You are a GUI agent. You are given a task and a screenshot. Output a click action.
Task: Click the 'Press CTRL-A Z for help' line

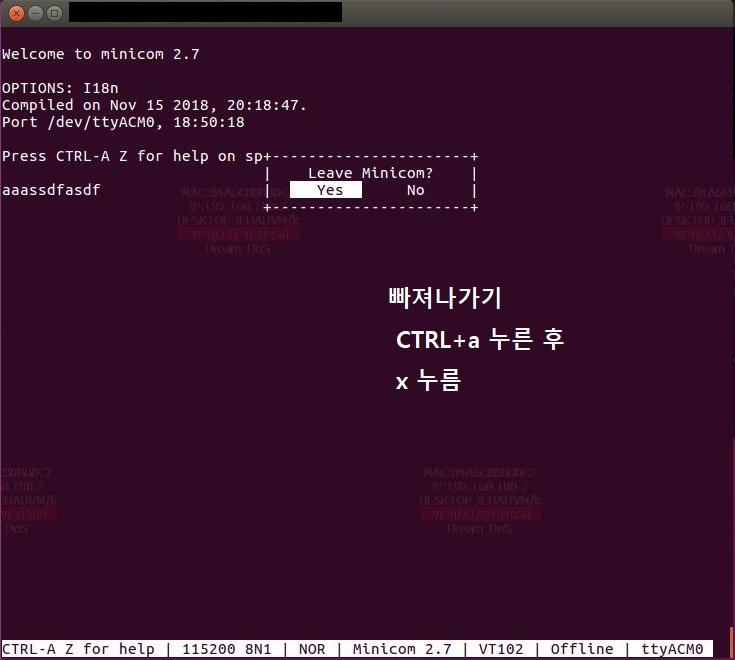(133, 156)
